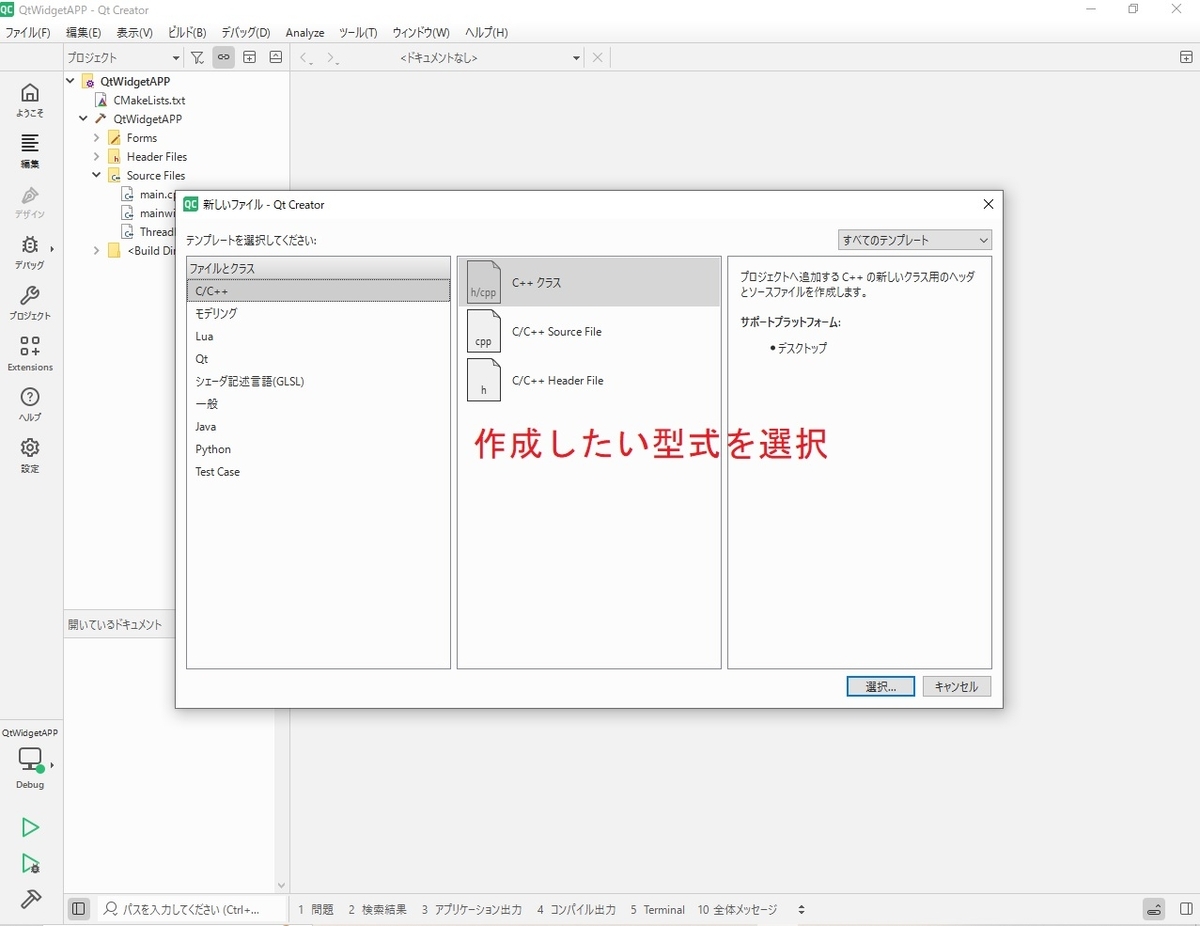1200x926 pixels.
Task: Switch to the 編集 (Edit) mode
Action: point(30,150)
